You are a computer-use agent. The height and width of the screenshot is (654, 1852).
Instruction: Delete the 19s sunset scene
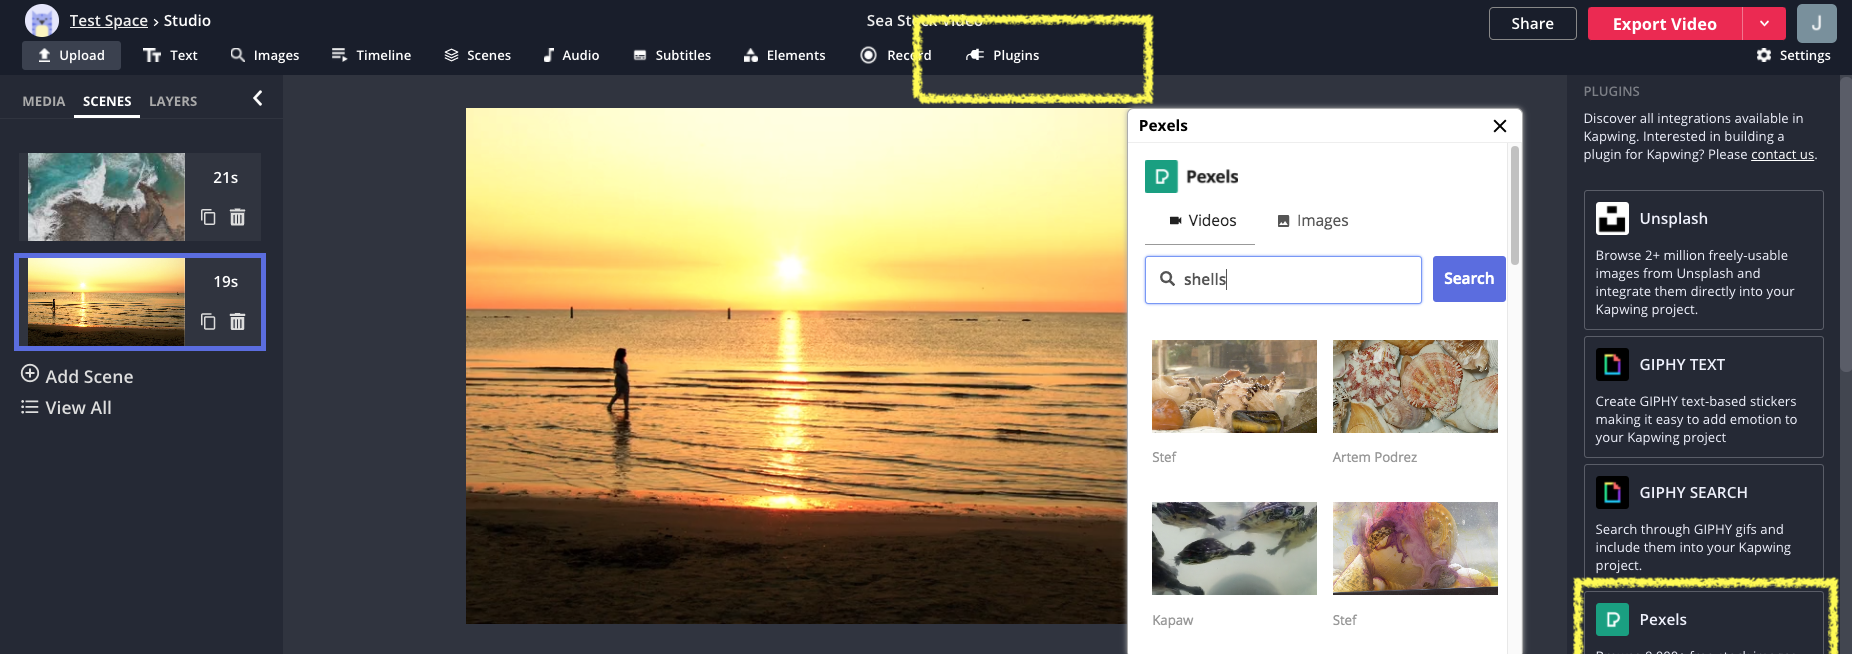point(238,321)
